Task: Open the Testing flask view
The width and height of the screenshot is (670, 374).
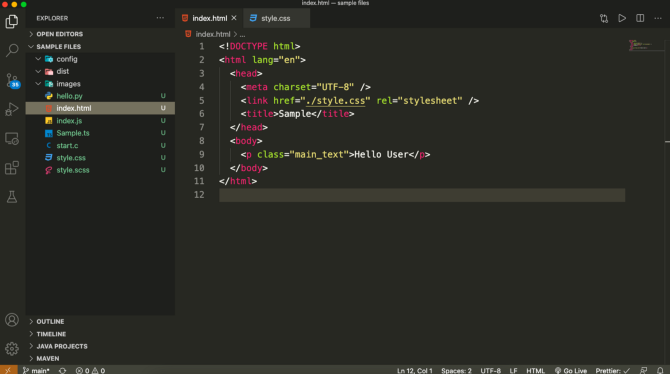Action: pos(12,197)
